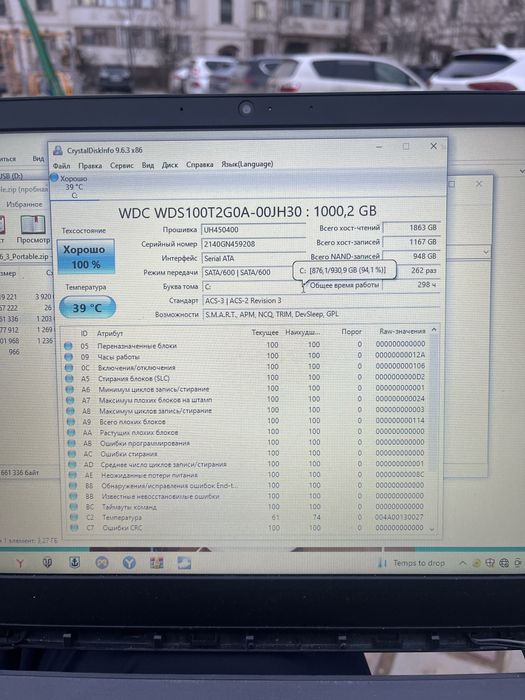Click the Стандарт field showing ACS-3
The height and width of the screenshot is (700, 525).
pyautogui.click(x=321, y=300)
